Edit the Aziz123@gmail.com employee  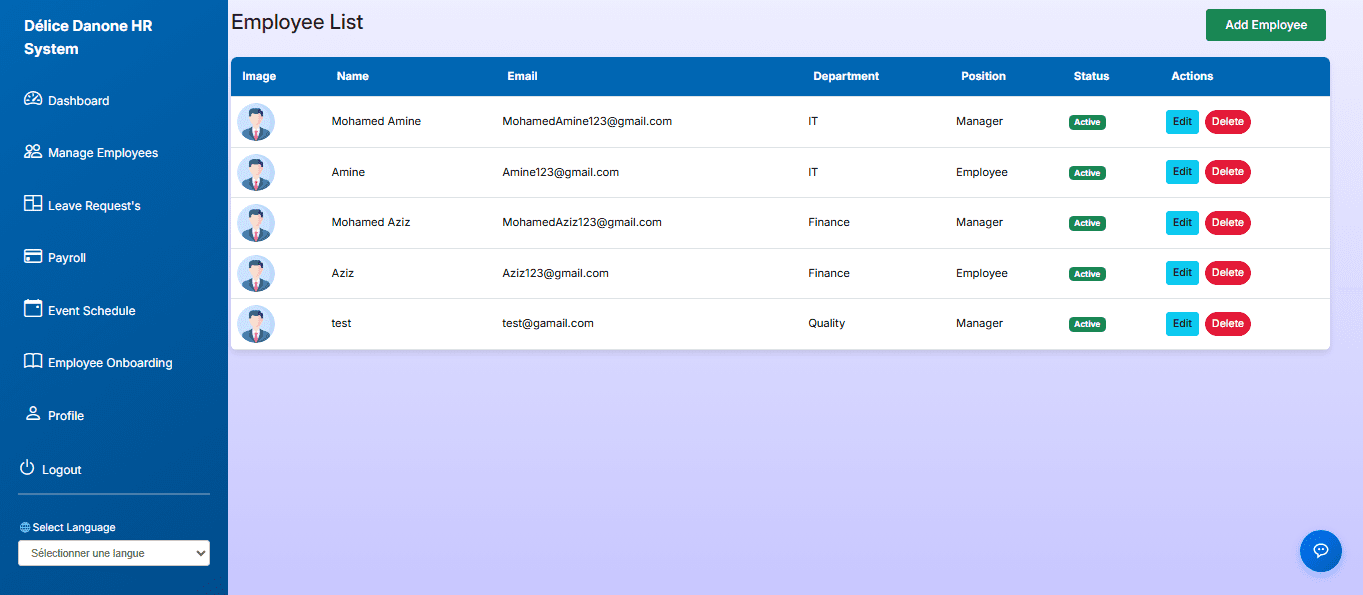point(1182,273)
